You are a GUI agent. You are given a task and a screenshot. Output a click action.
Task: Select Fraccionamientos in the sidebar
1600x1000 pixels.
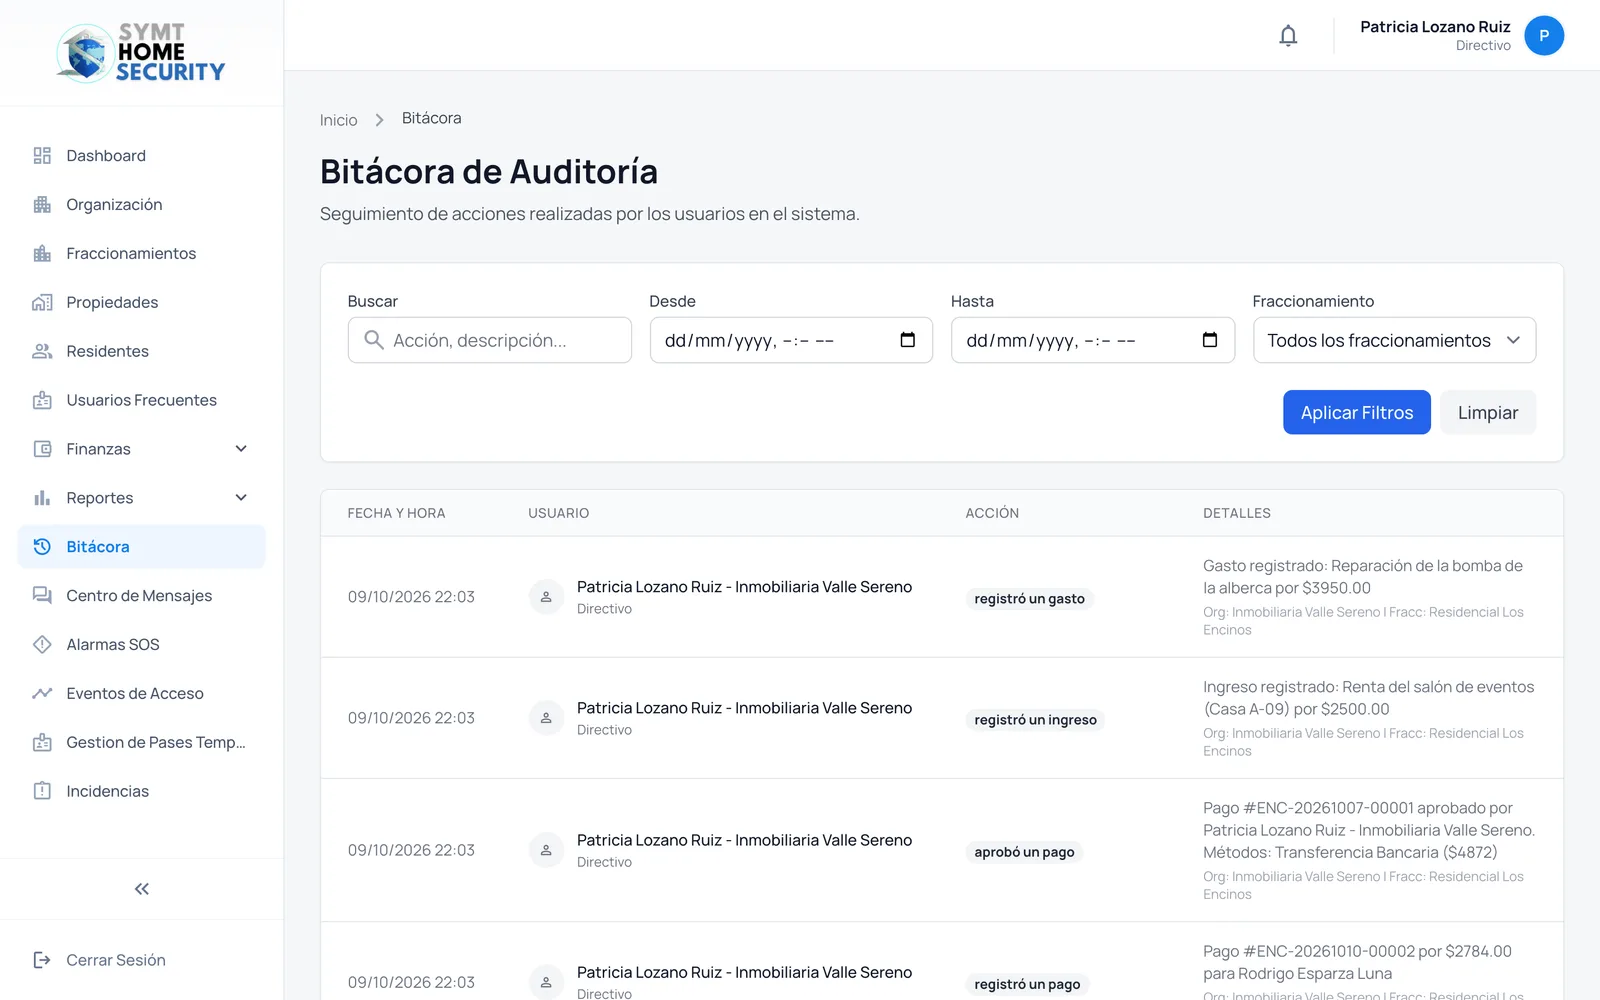pos(142,254)
